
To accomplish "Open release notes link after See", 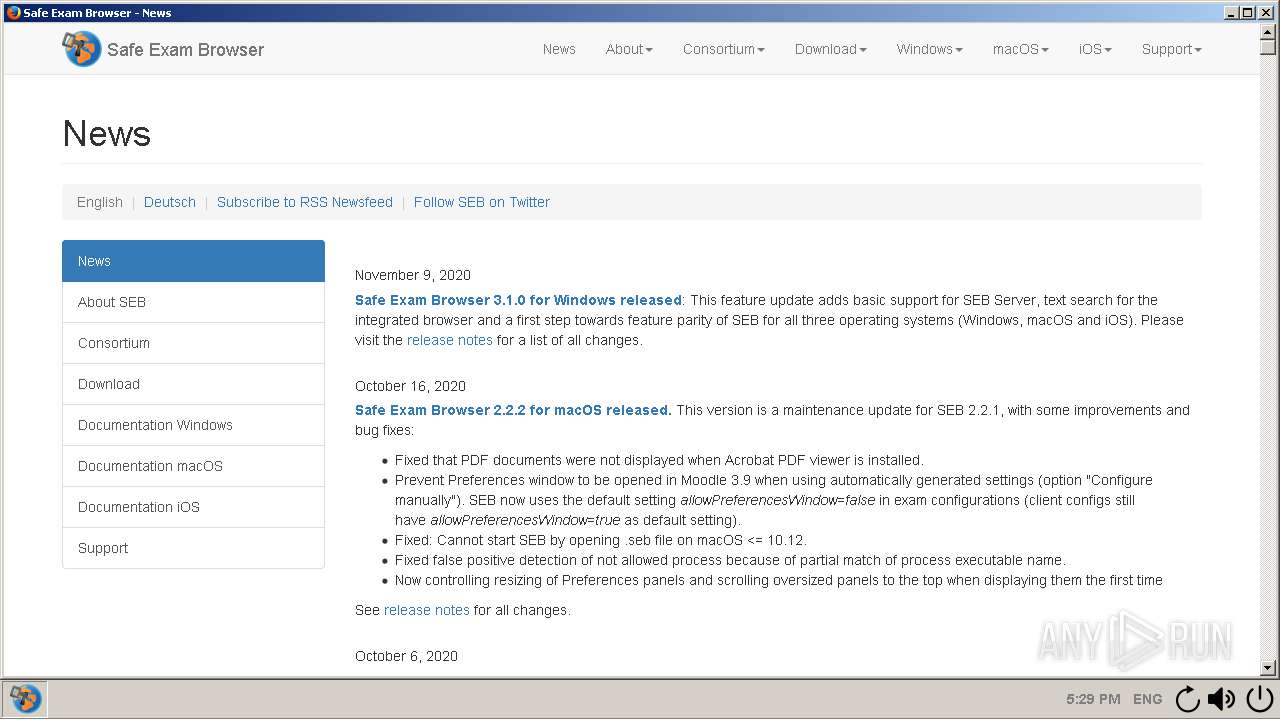I will tap(427, 610).
